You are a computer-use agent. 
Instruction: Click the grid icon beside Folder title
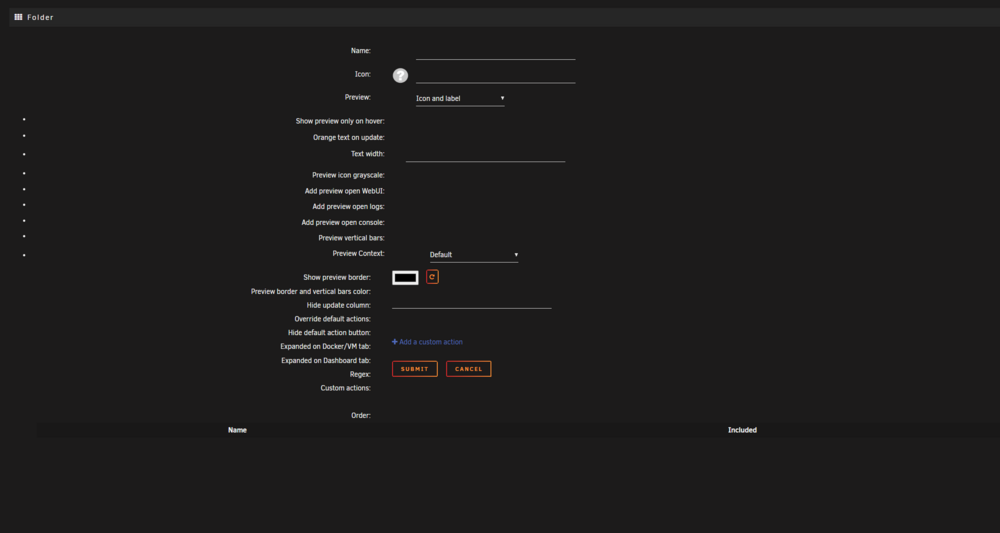click(18, 17)
